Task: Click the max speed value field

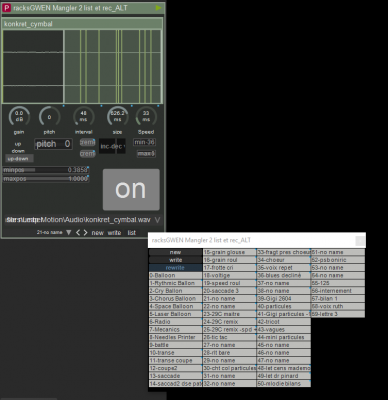Action: click(x=146, y=154)
